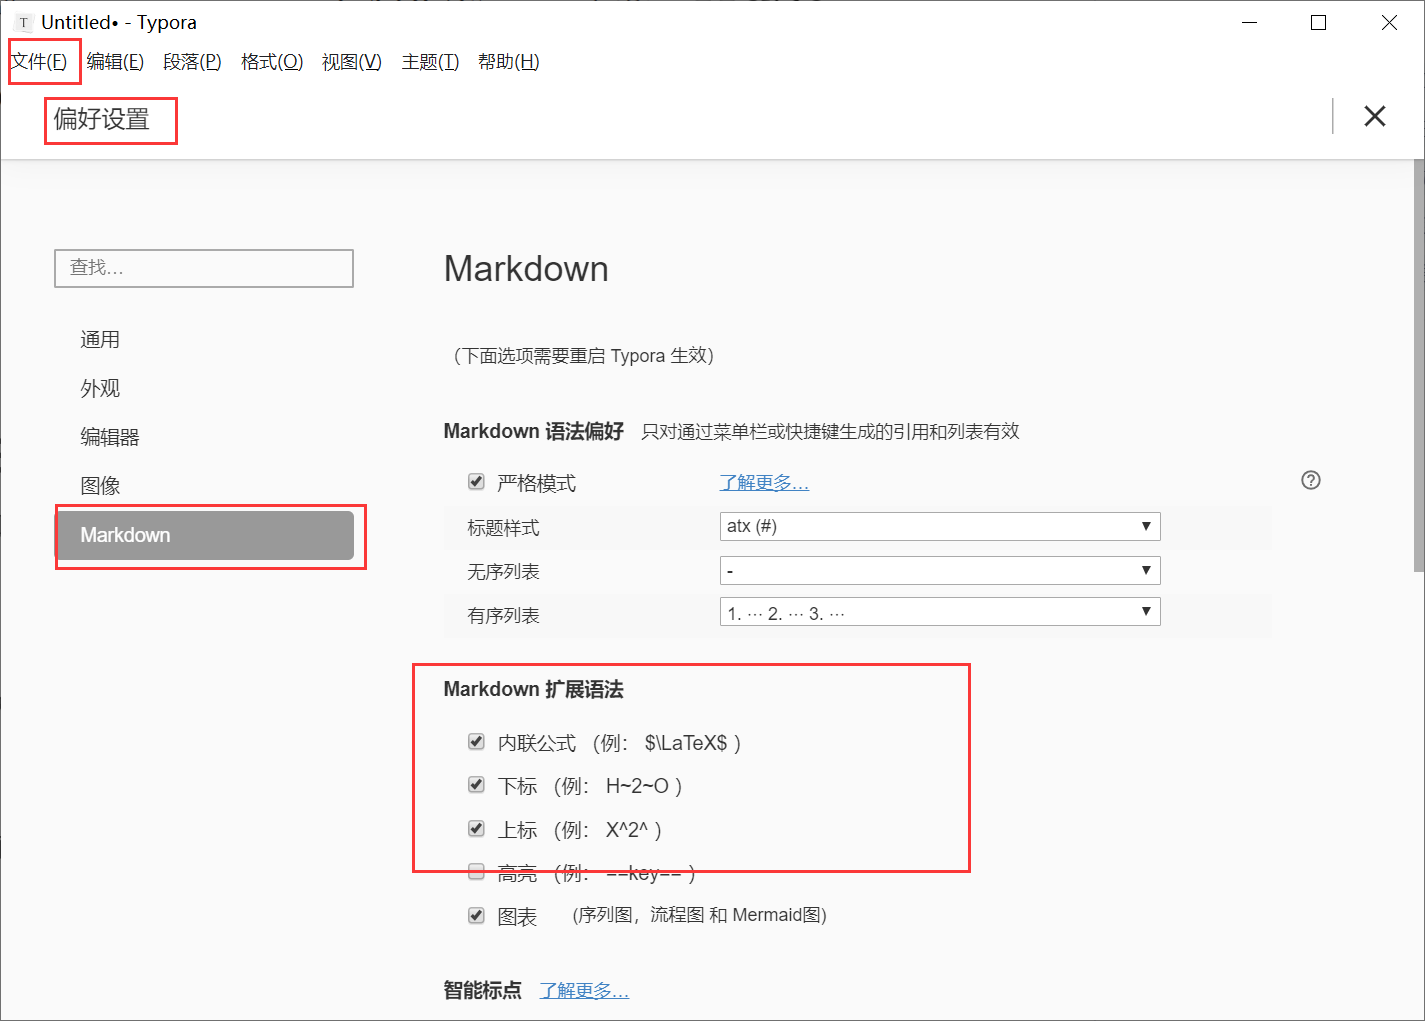Select the 编辑器 settings category
This screenshot has height=1021, width=1425.
pyautogui.click(x=110, y=437)
